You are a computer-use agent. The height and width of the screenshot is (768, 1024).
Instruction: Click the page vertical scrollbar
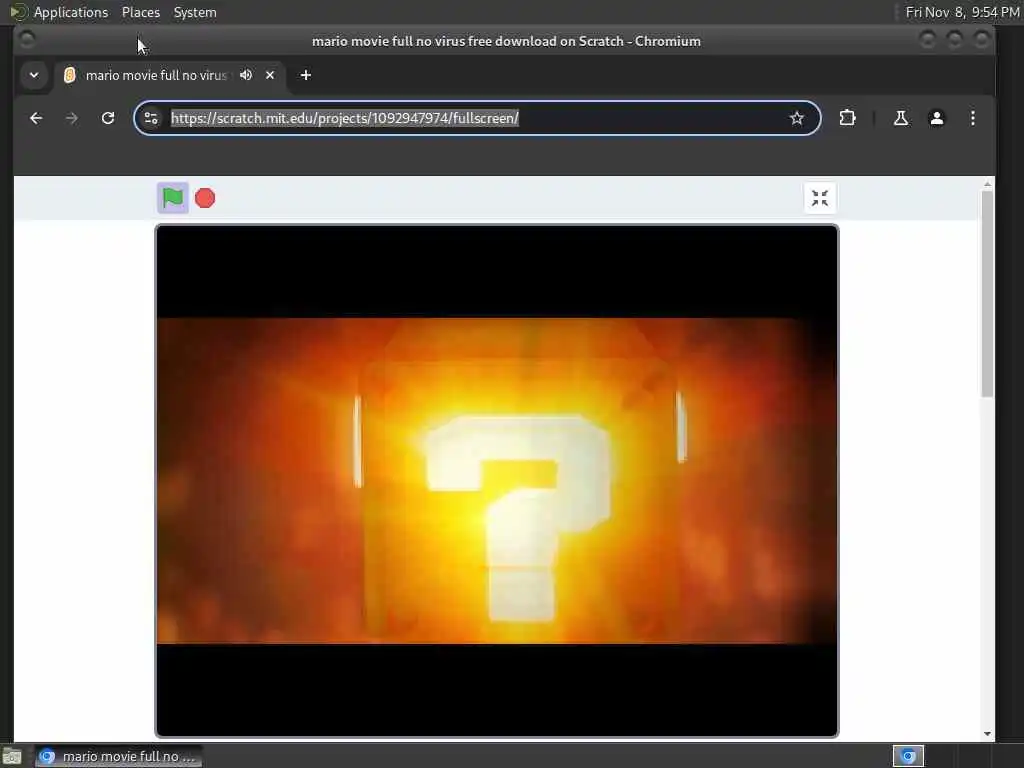click(987, 294)
